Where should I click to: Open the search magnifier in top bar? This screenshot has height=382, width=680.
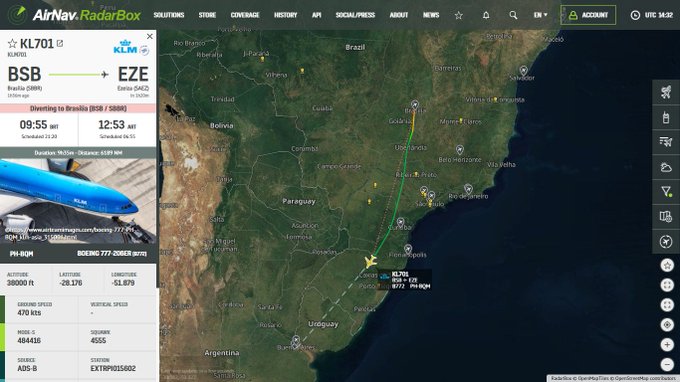pyautogui.click(x=513, y=15)
